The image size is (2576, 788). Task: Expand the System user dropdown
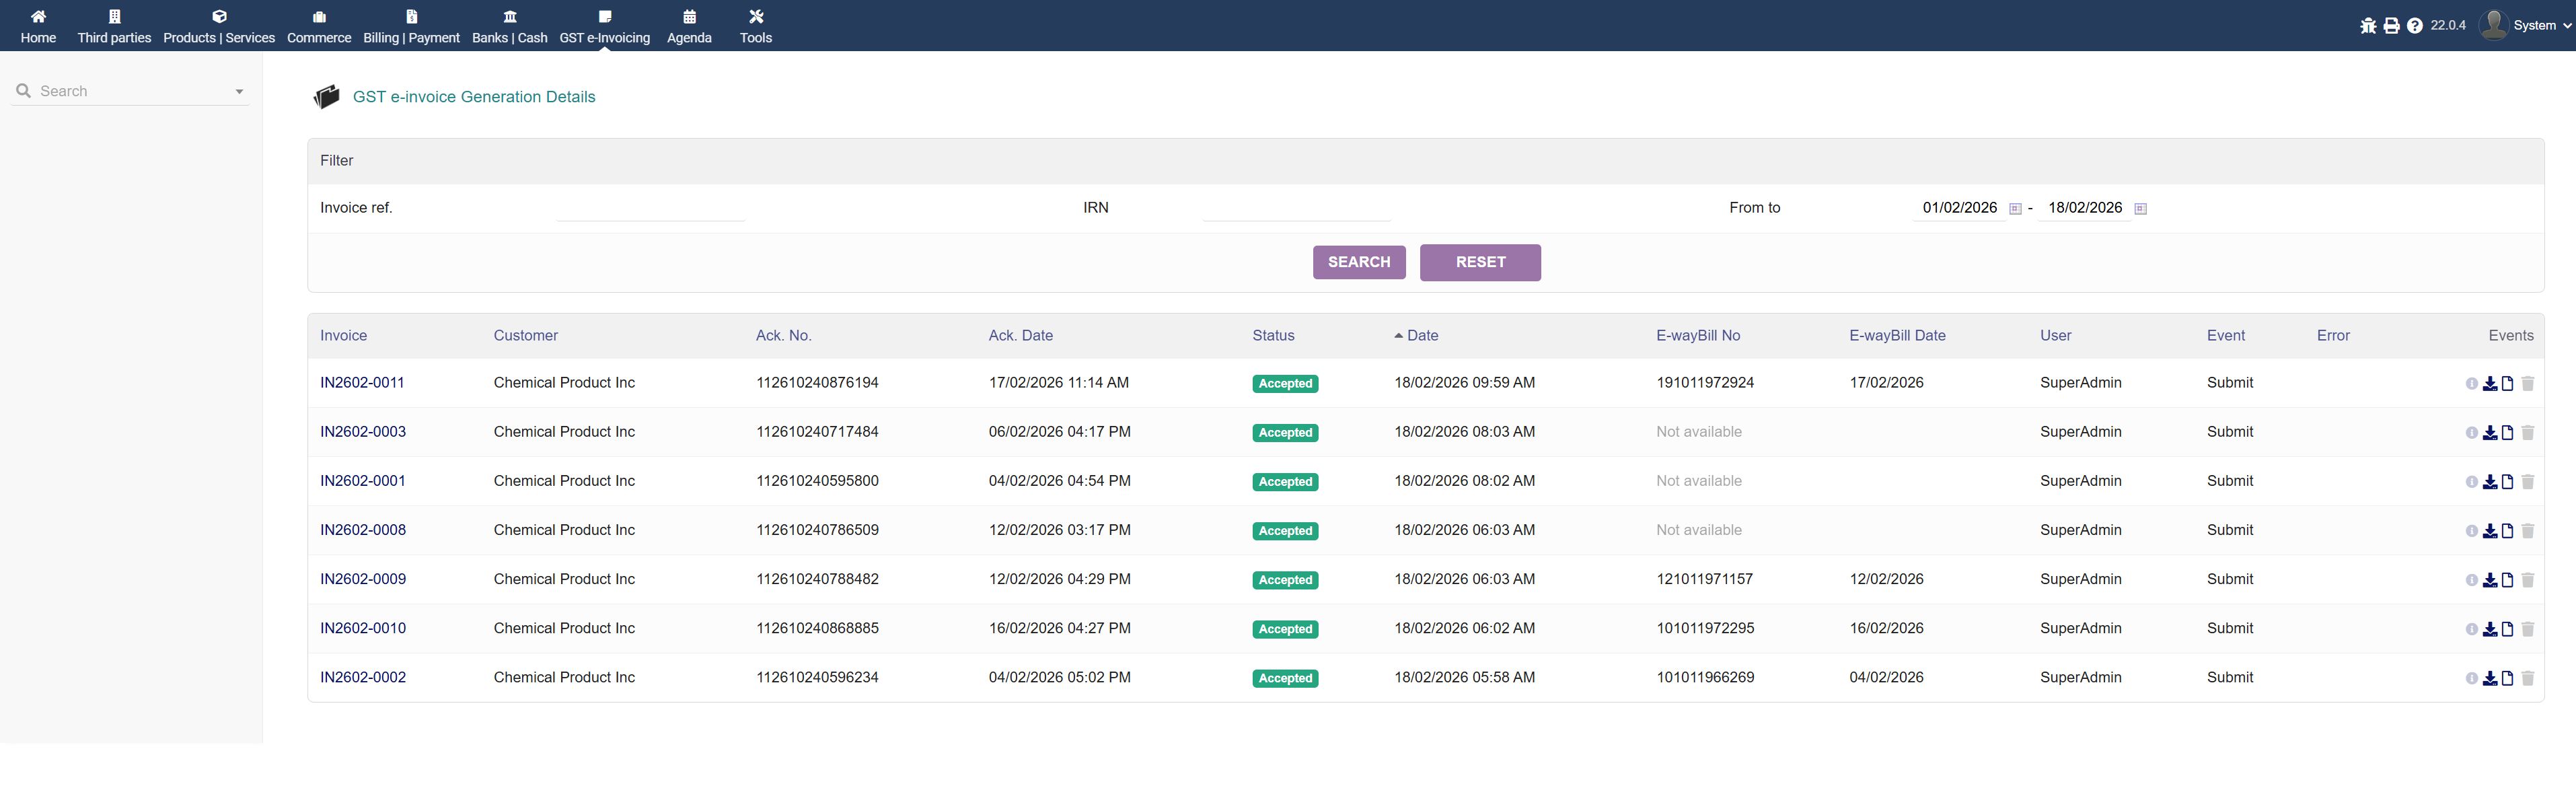pos(2534,26)
